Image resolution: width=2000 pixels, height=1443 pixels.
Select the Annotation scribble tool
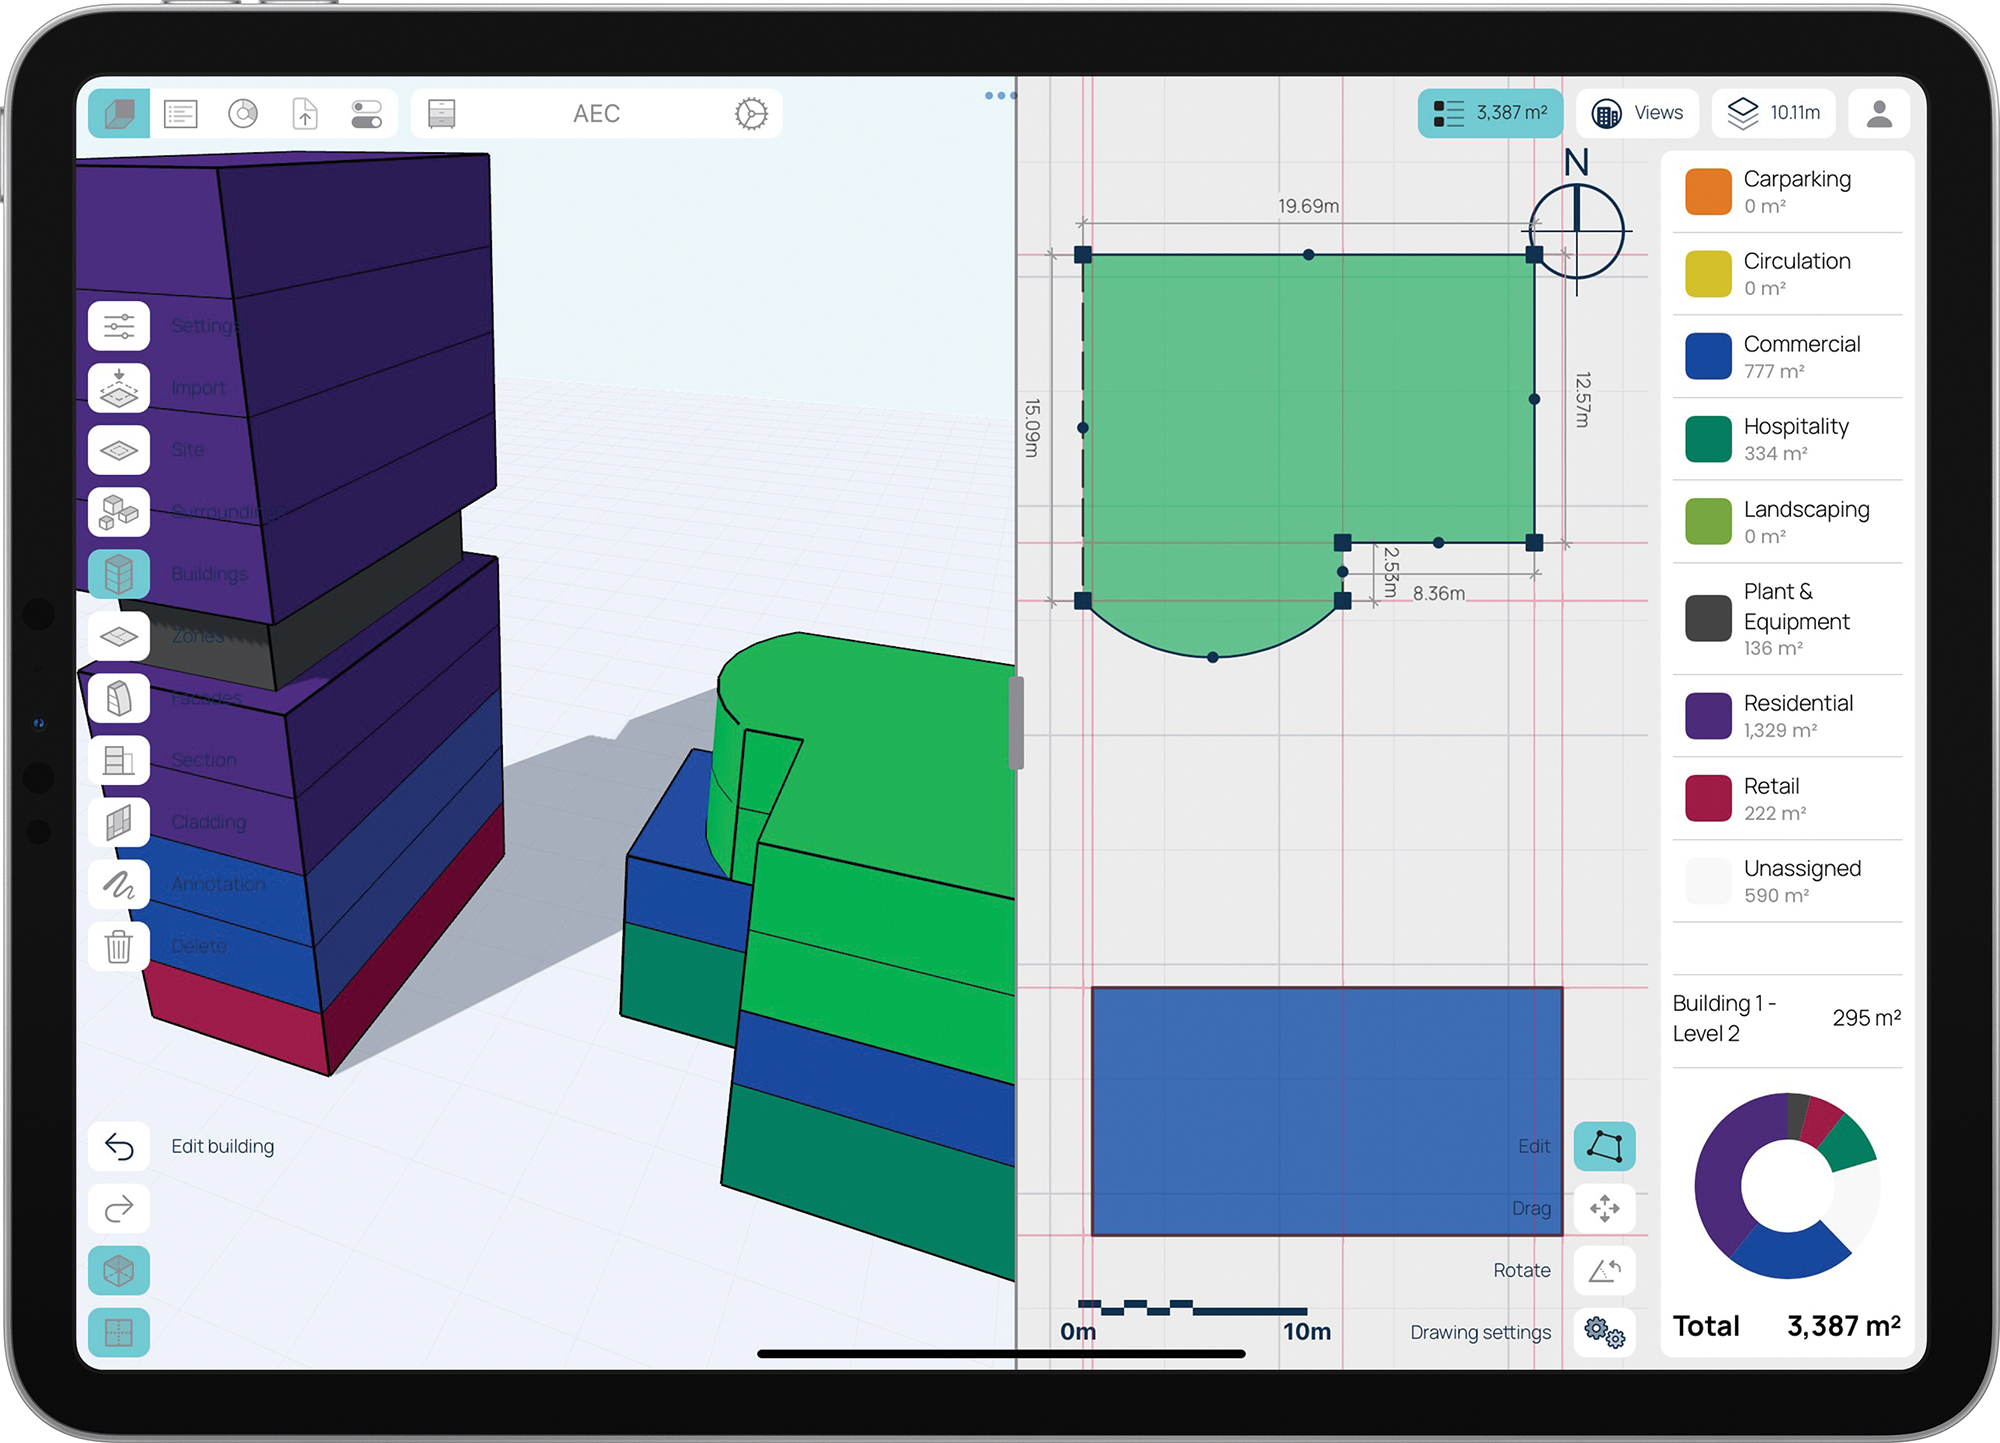(119, 884)
